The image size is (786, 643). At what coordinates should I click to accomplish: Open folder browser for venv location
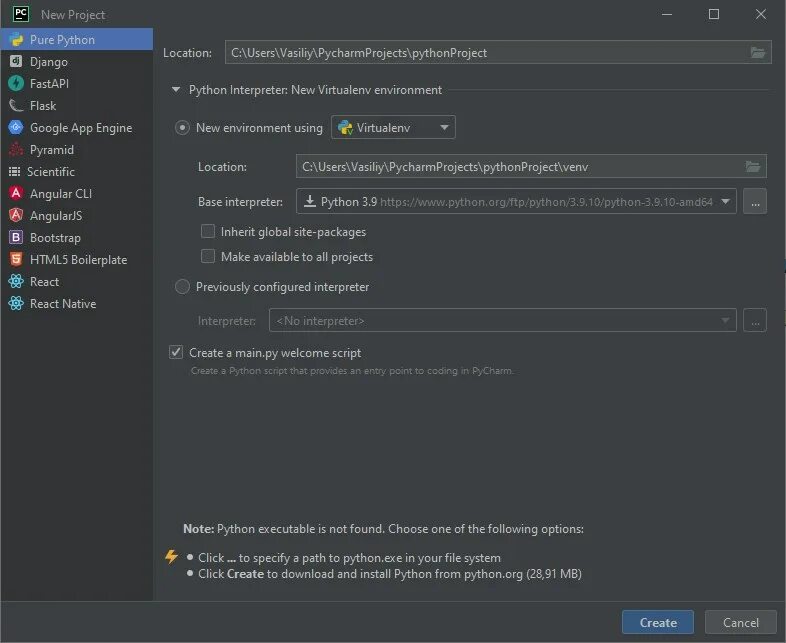coord(752,166)
